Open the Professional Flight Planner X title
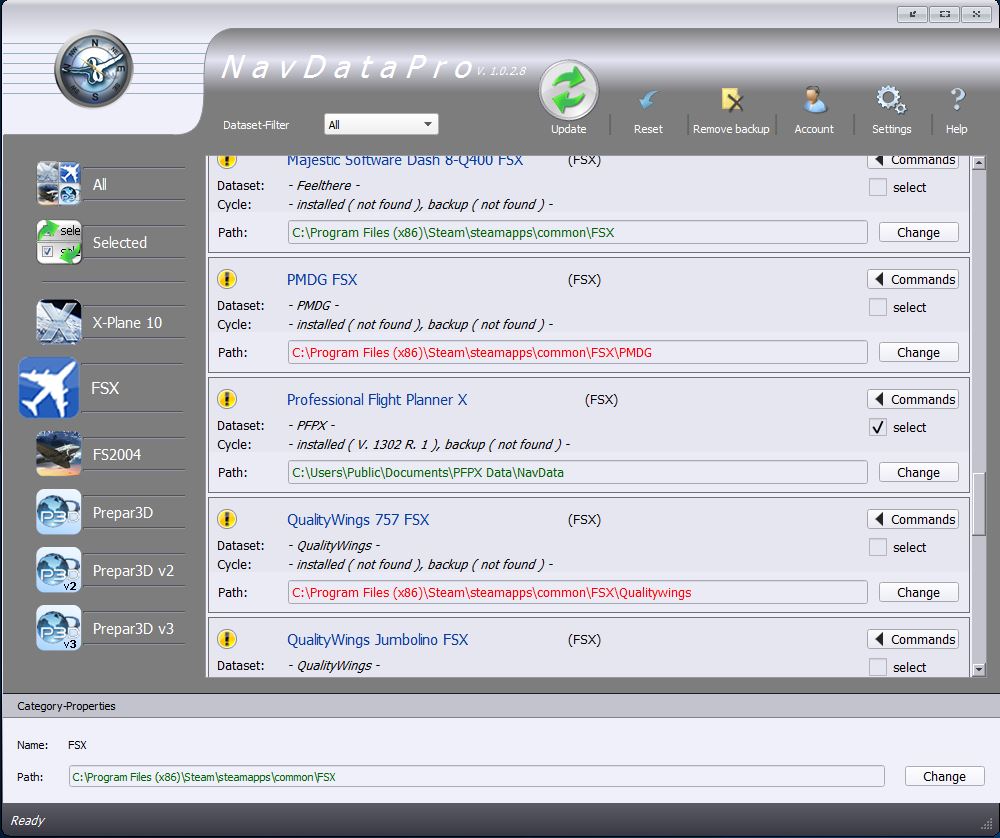 tap(377, 399)
